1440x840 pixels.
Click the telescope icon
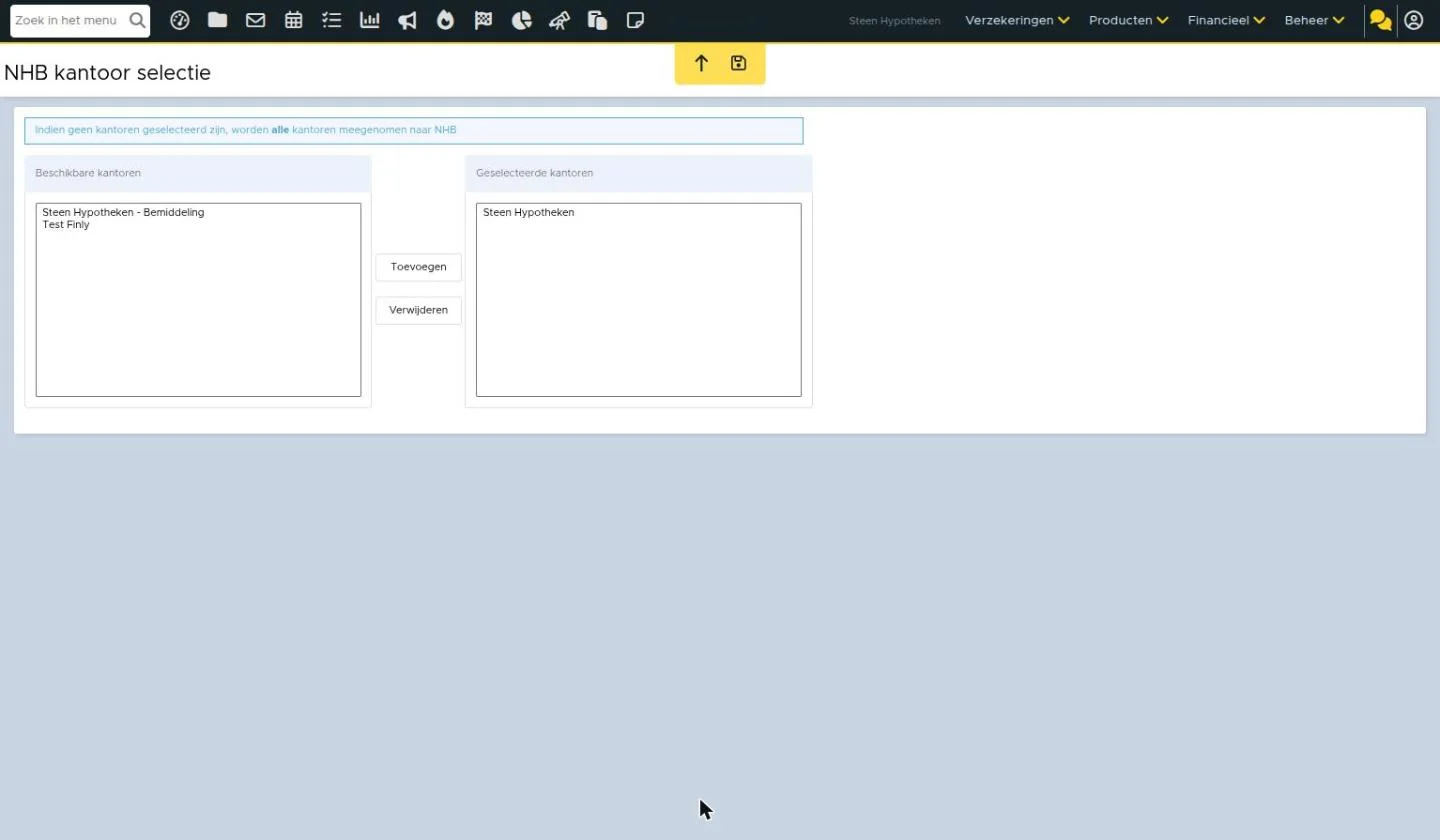(559, 20)
